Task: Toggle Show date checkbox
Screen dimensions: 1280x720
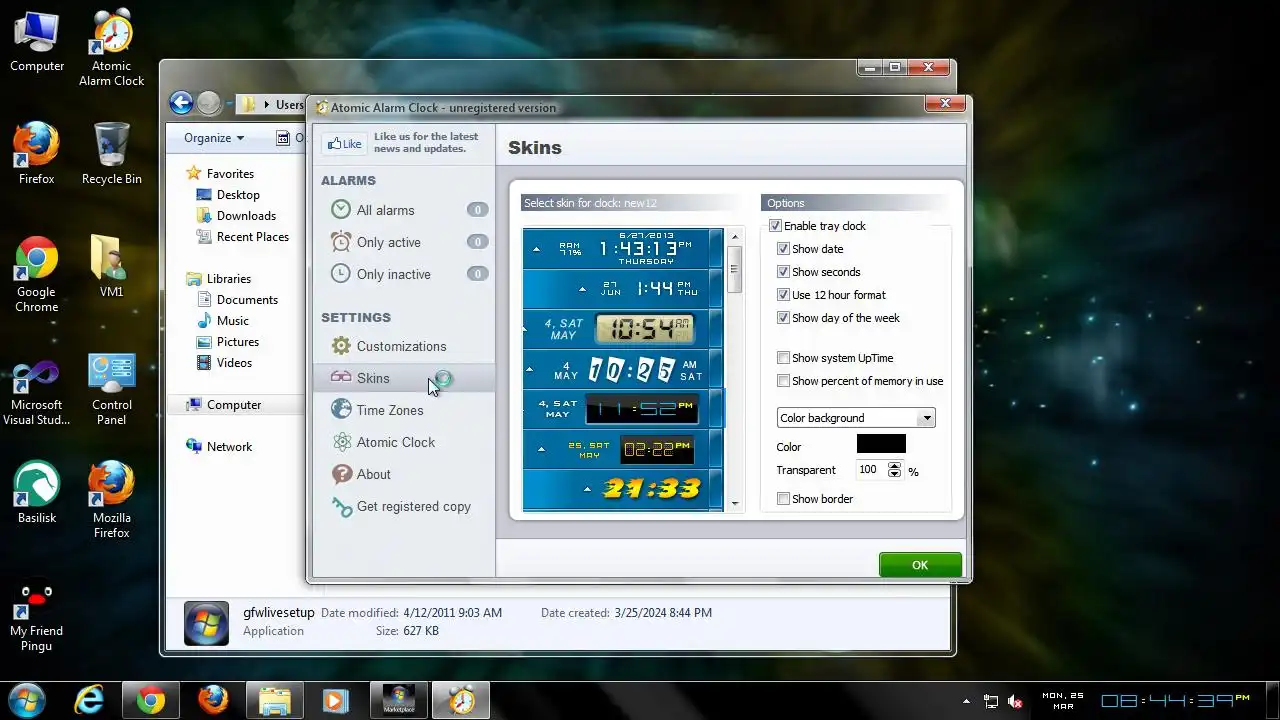Action: (784, 249)
